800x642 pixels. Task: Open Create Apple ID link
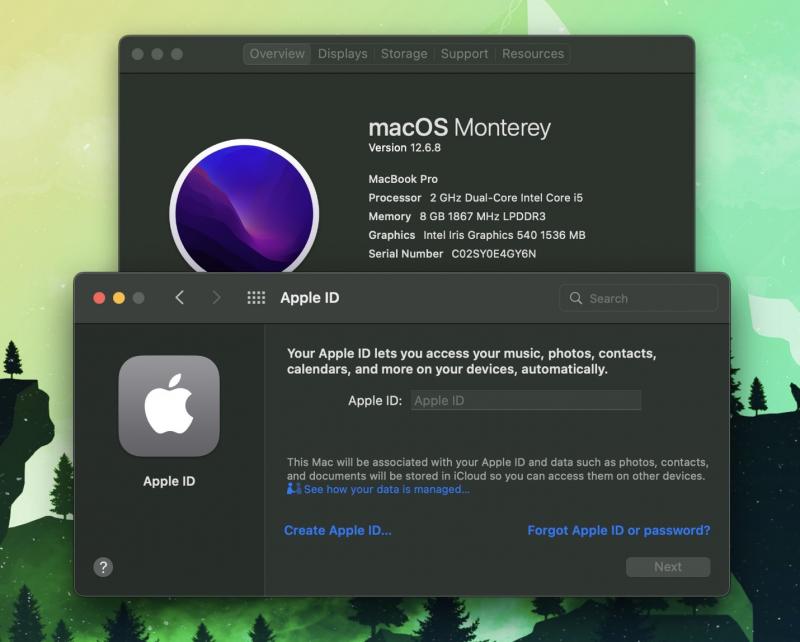[338, 530]
